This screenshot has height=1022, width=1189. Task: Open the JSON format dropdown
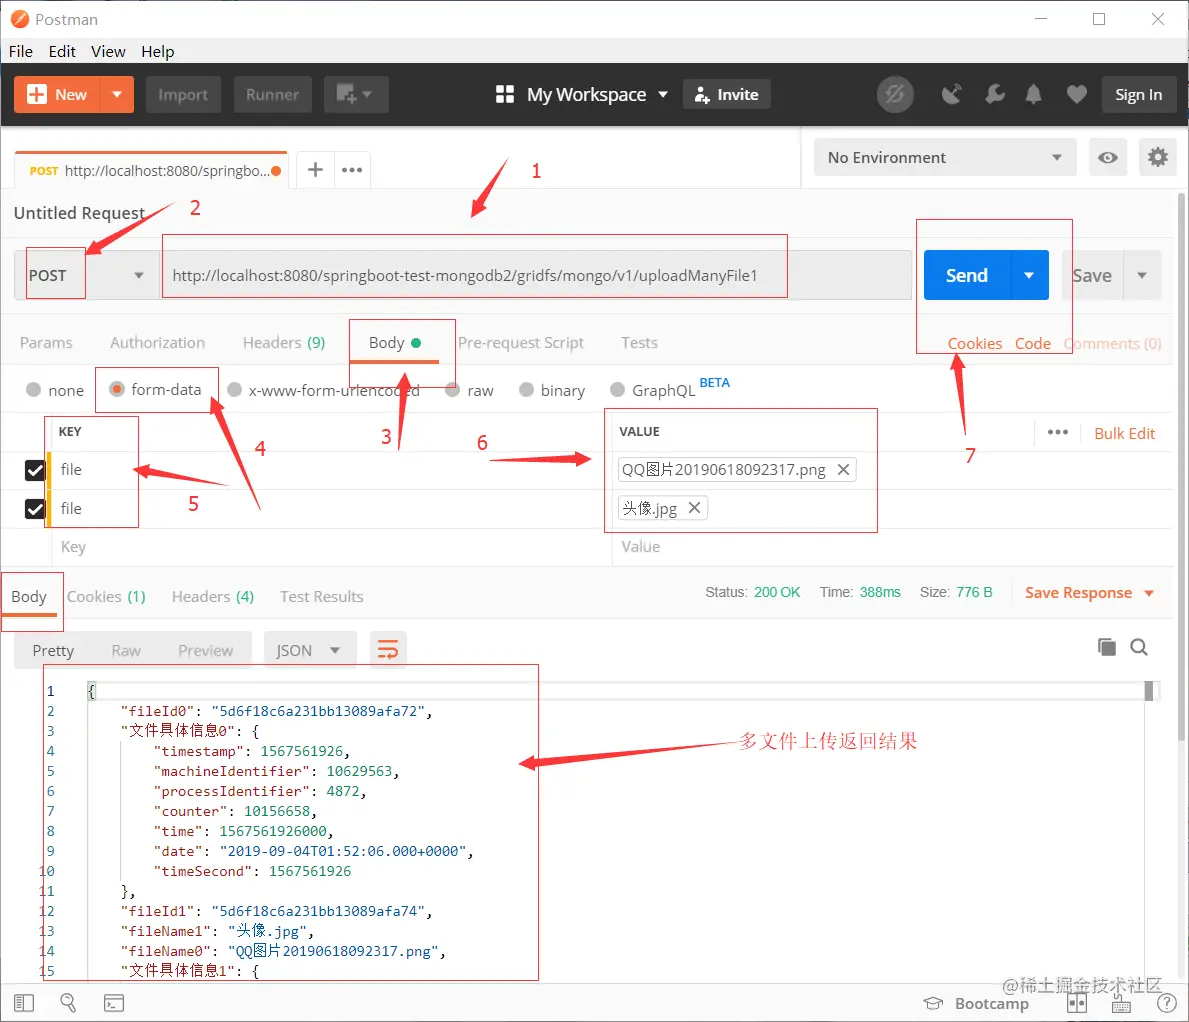click(310, 651)
